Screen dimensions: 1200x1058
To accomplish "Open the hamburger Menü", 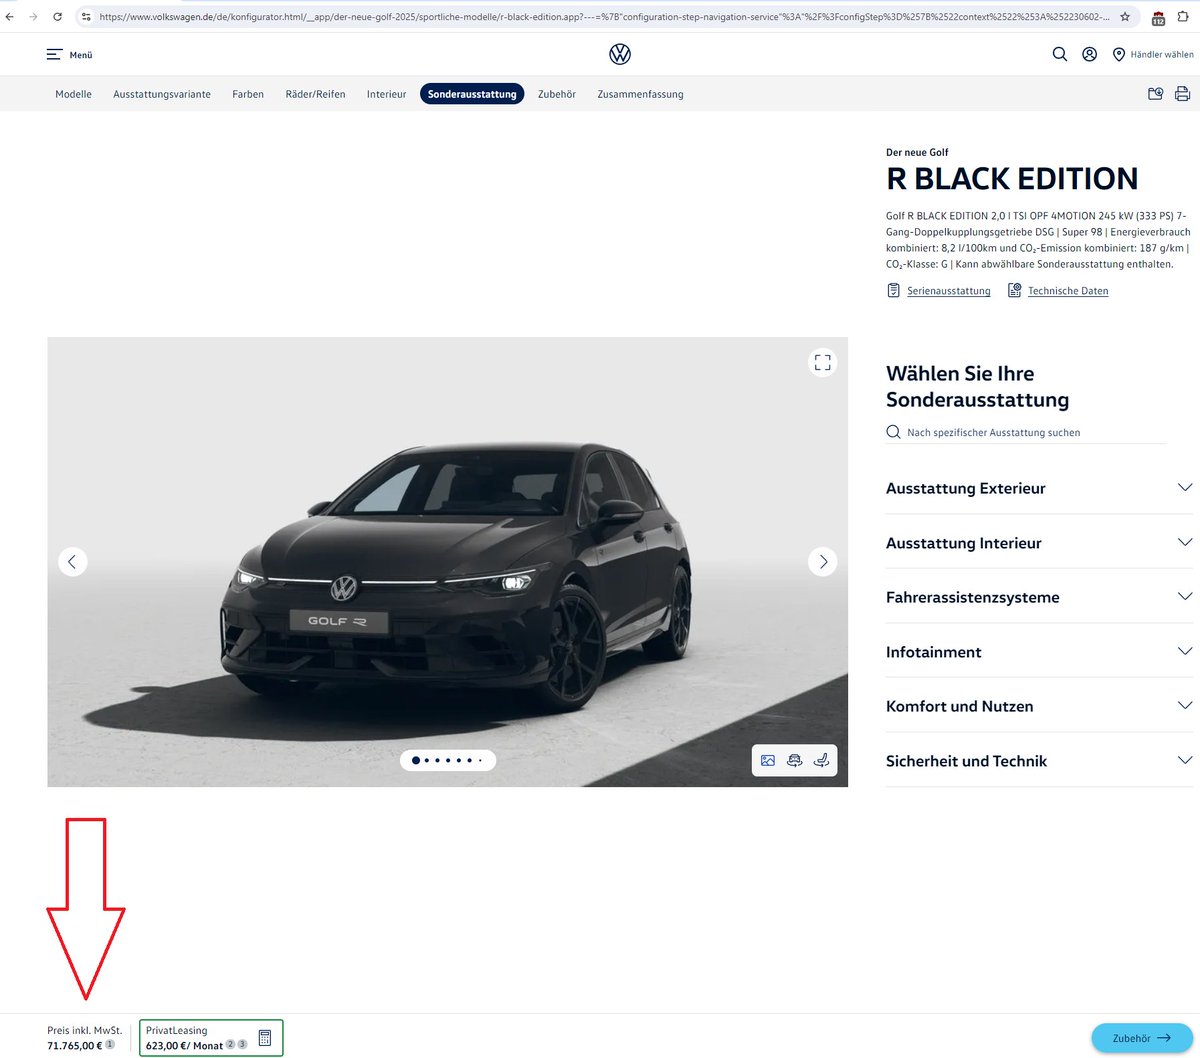I will click(x=69, y=55).
